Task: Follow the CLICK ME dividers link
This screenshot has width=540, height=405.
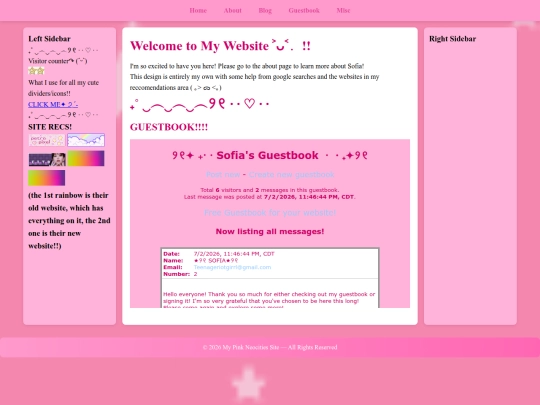Action: 53,104
